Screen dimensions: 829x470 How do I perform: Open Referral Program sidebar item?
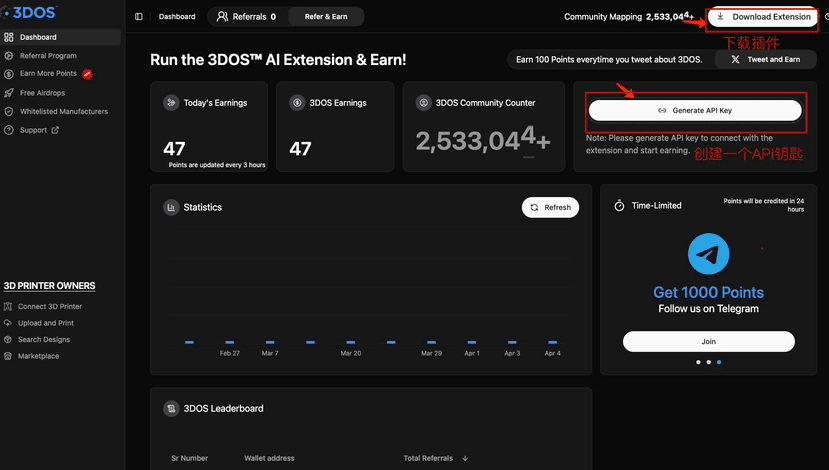[48, 56]
